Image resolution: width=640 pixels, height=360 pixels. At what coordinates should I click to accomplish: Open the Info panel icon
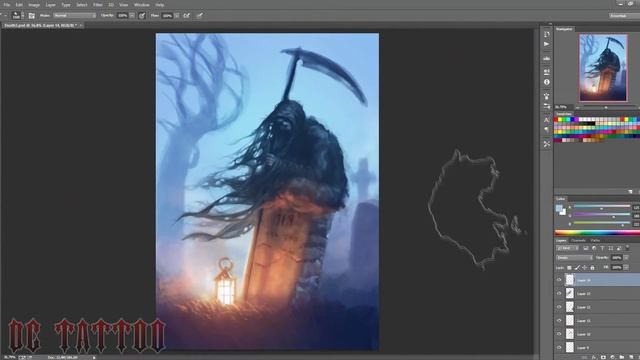click(x=547, y=82)
